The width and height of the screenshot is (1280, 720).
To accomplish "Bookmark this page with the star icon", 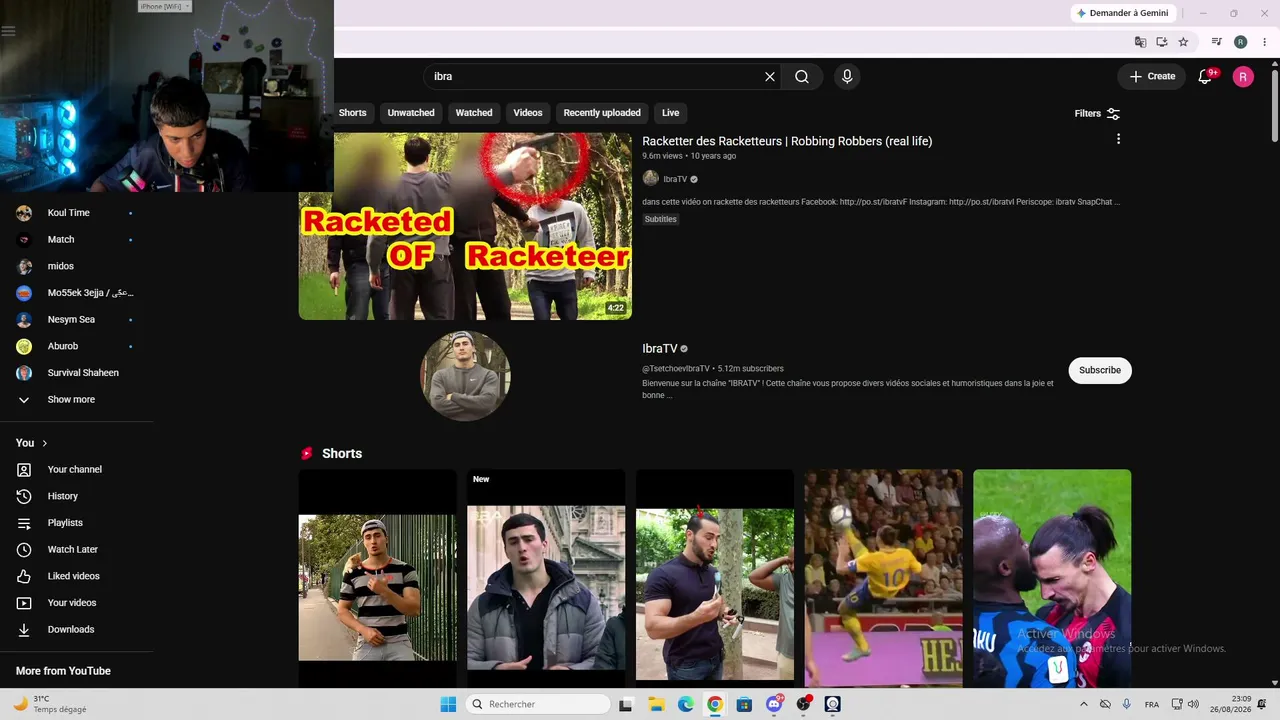I will pyautogui.click(x=1183, y=42).
